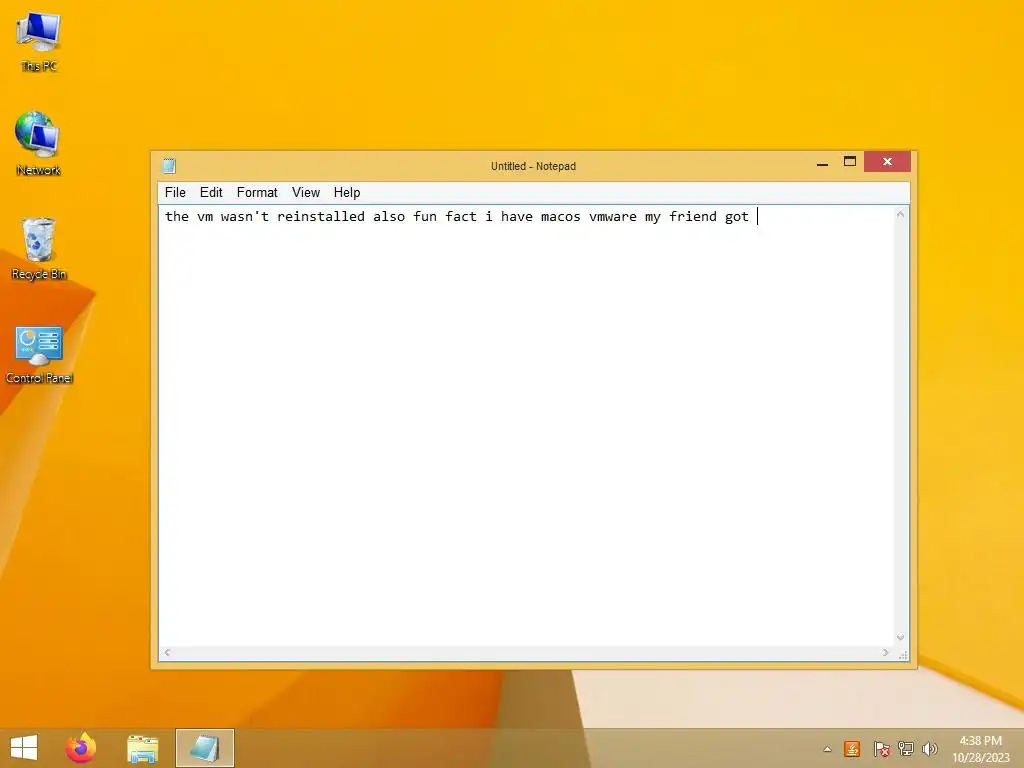Image resolution: width=1024 pixels, height=768 pixels.
Task: Open the Action Center flag icon
Action: pyautogui.click(x=881, y=749)
